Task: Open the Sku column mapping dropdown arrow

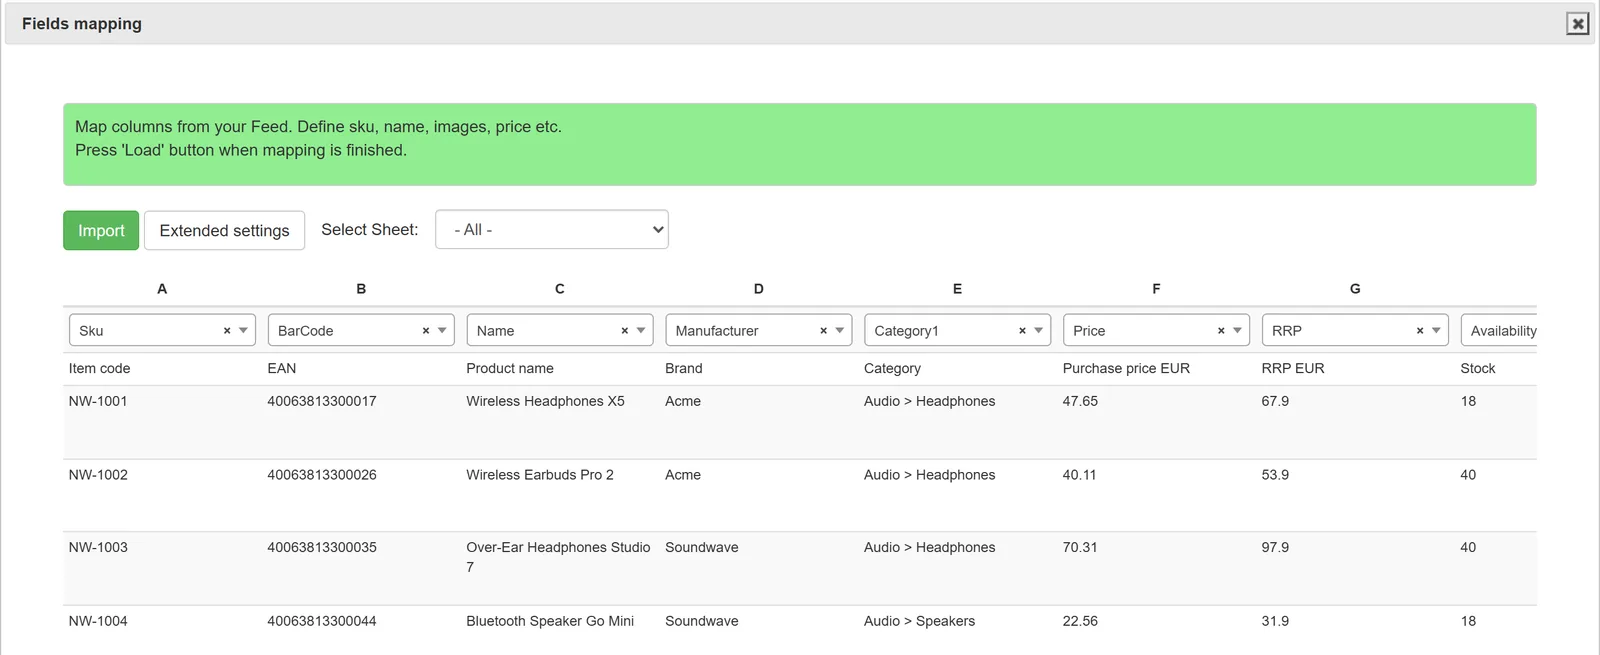Action: pos(243,331)
